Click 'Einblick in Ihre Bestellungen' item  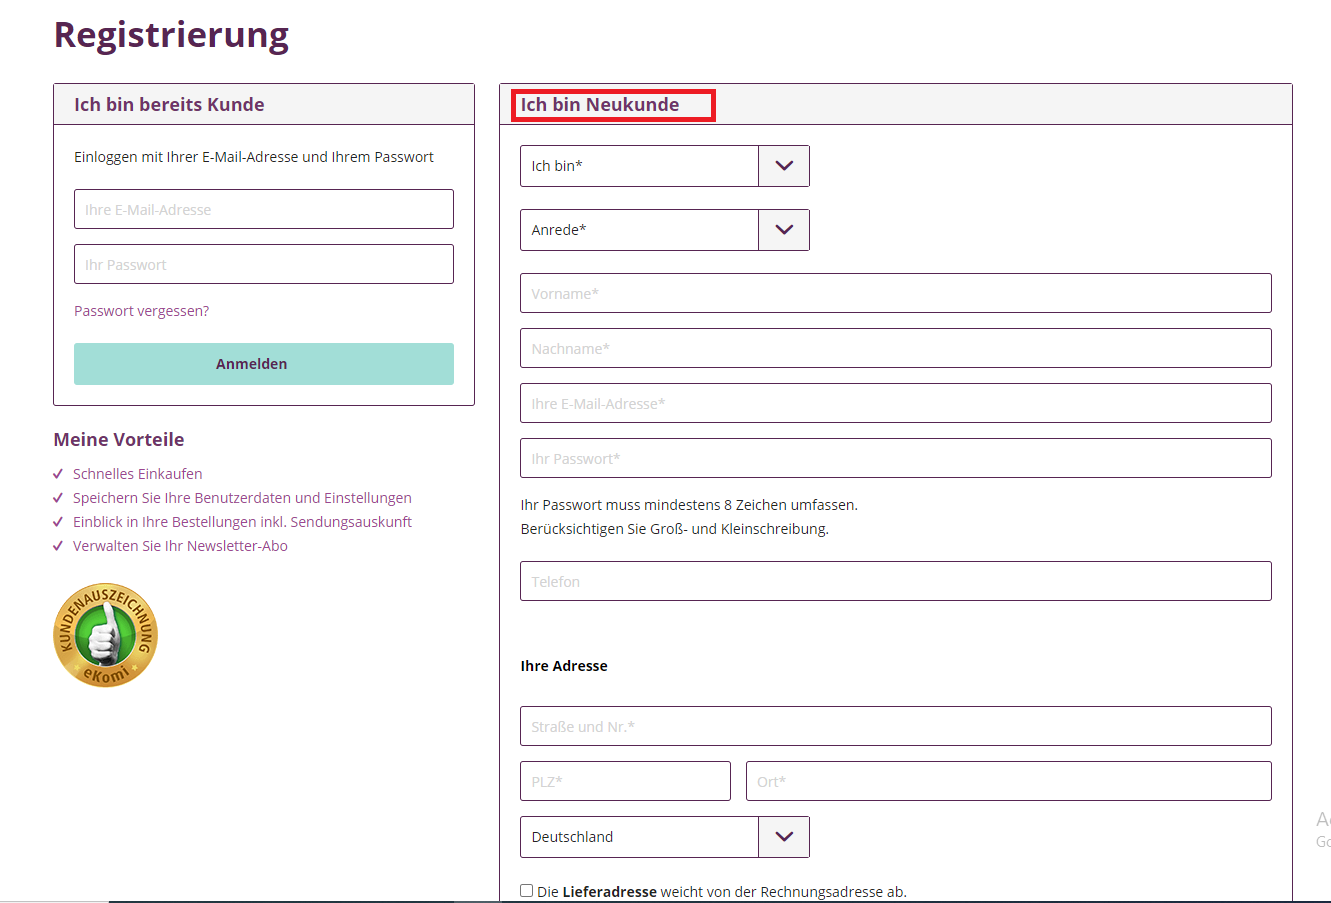click(x=242, y=522)
